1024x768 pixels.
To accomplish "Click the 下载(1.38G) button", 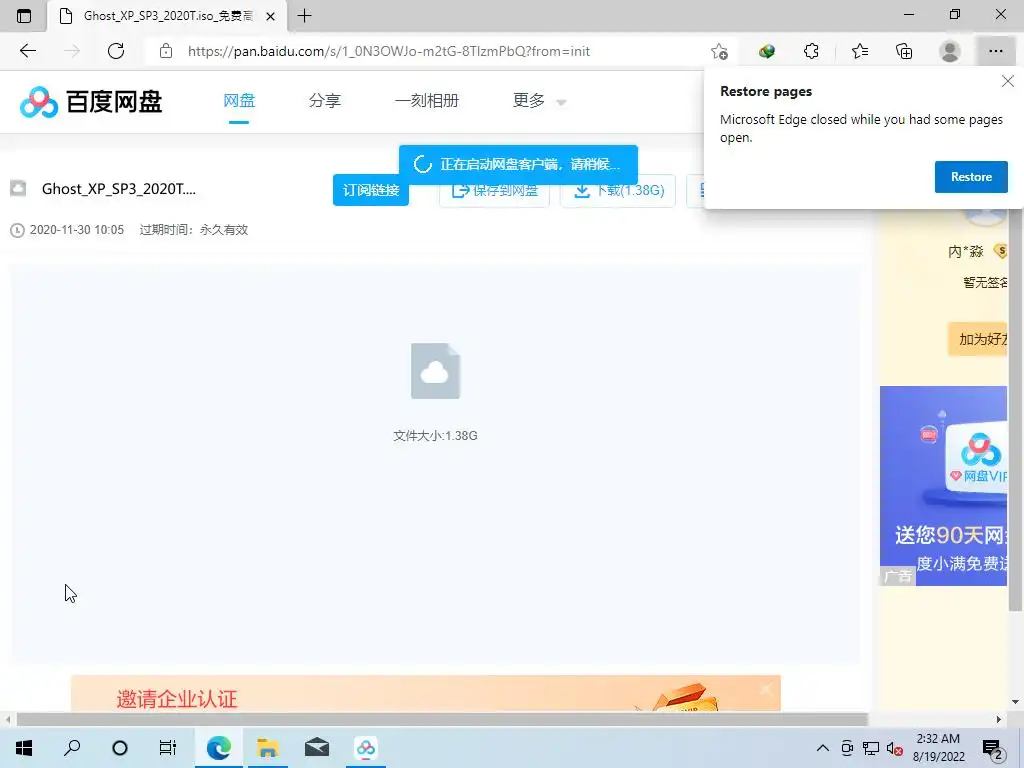I will click(618, 191).
